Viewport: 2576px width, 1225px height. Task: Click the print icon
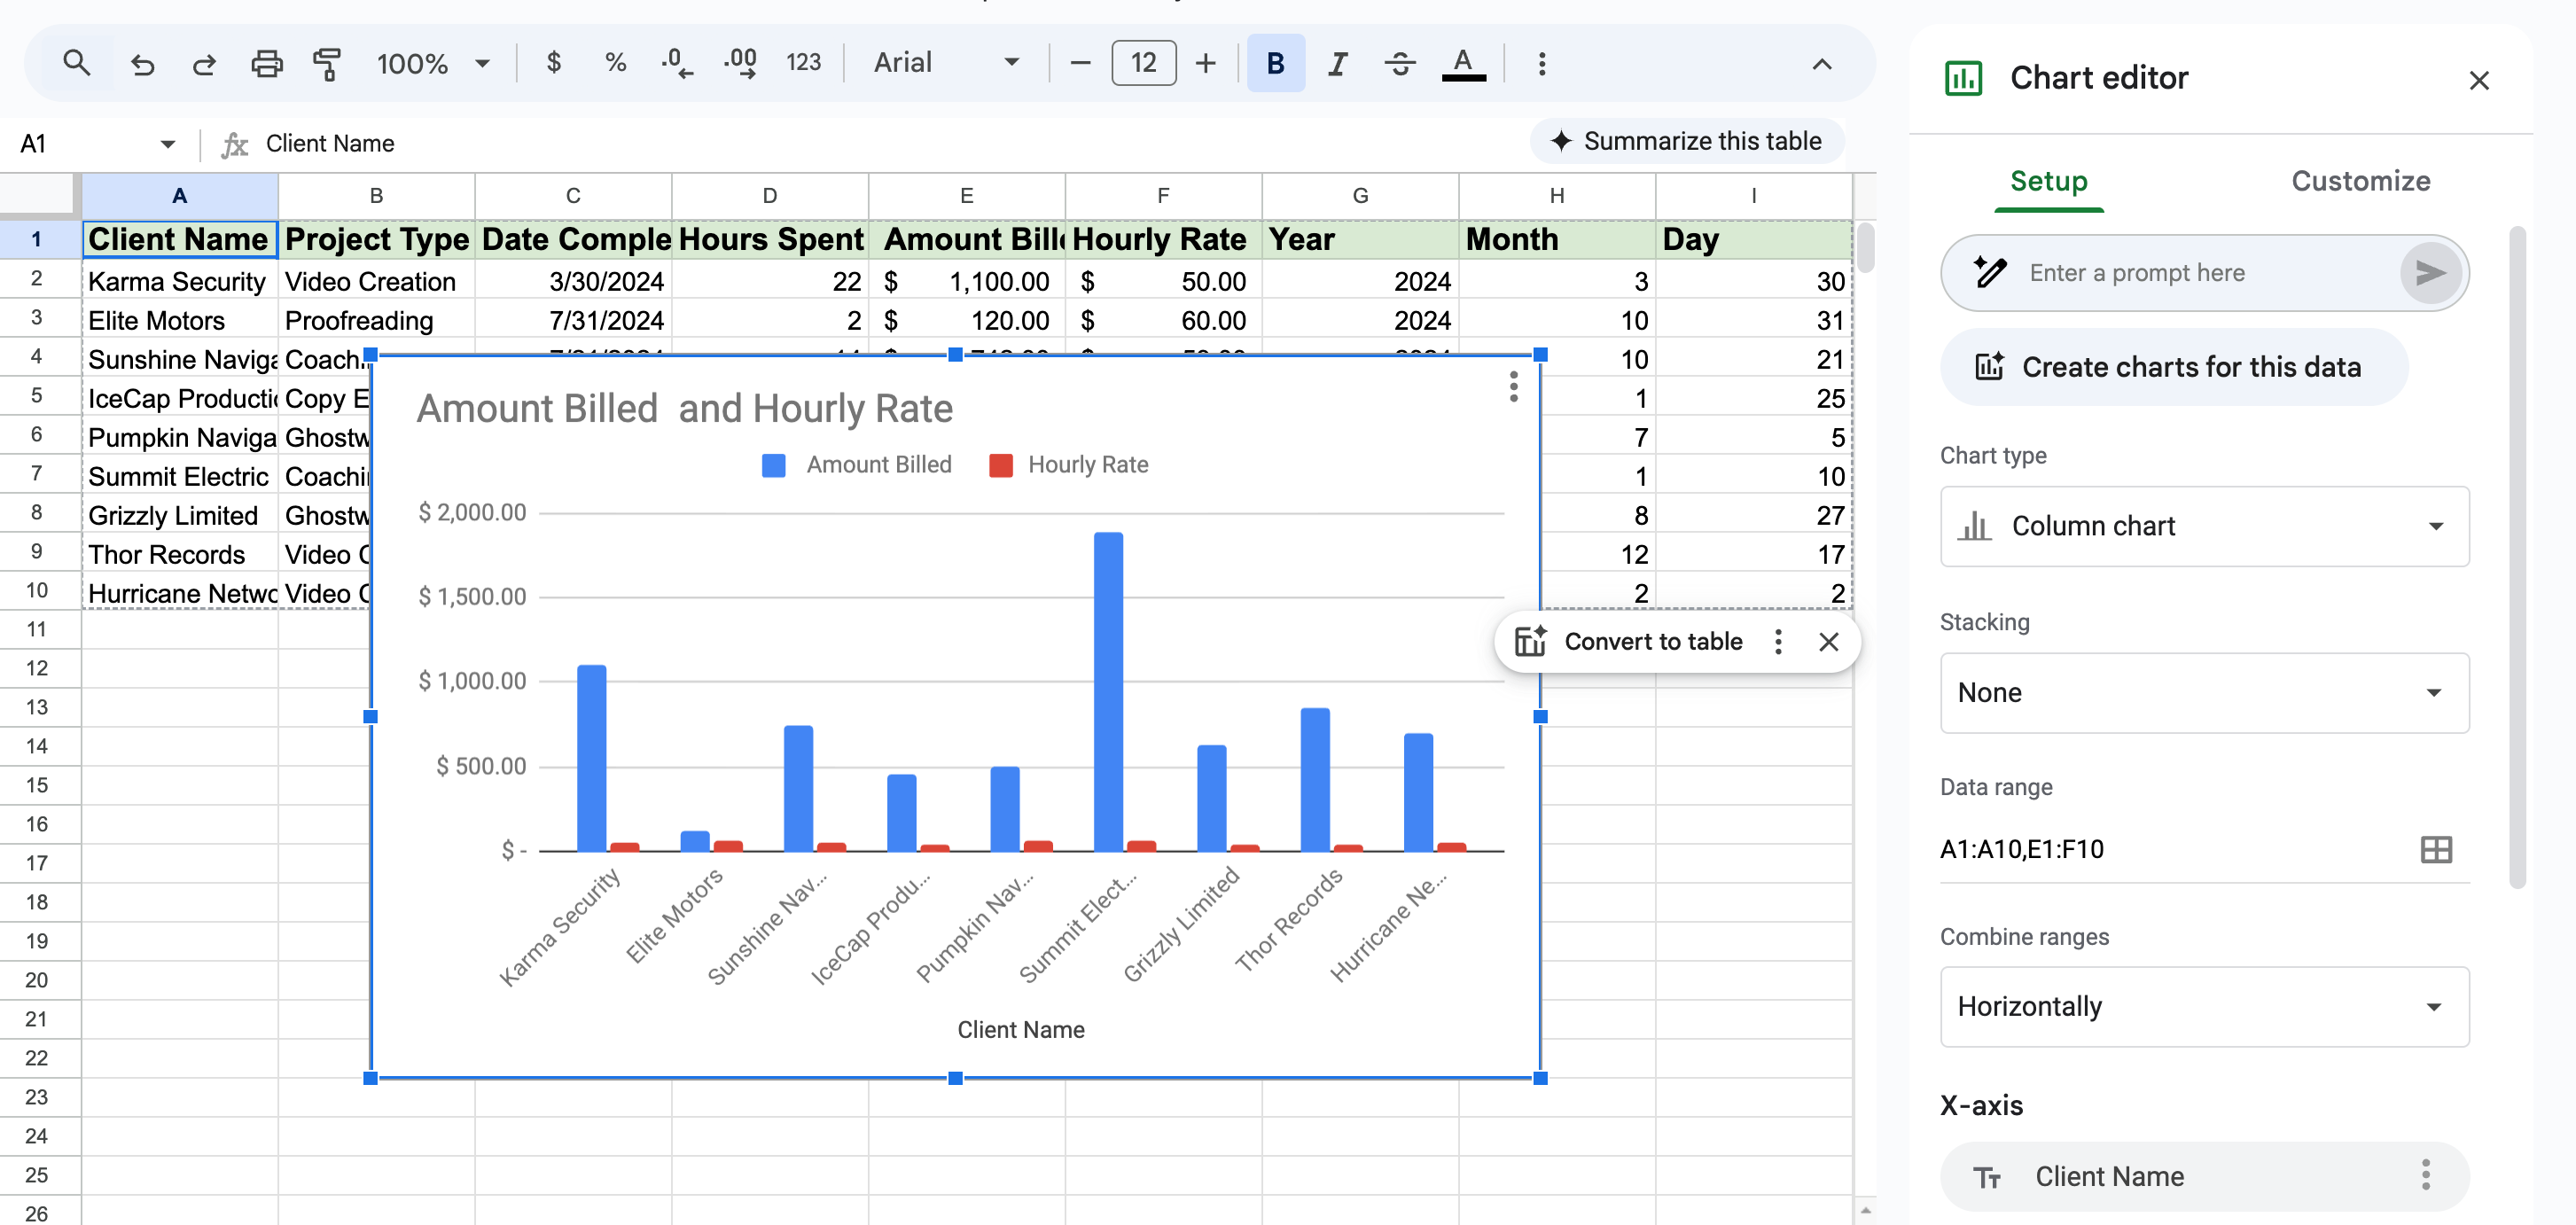coord(266,63)
